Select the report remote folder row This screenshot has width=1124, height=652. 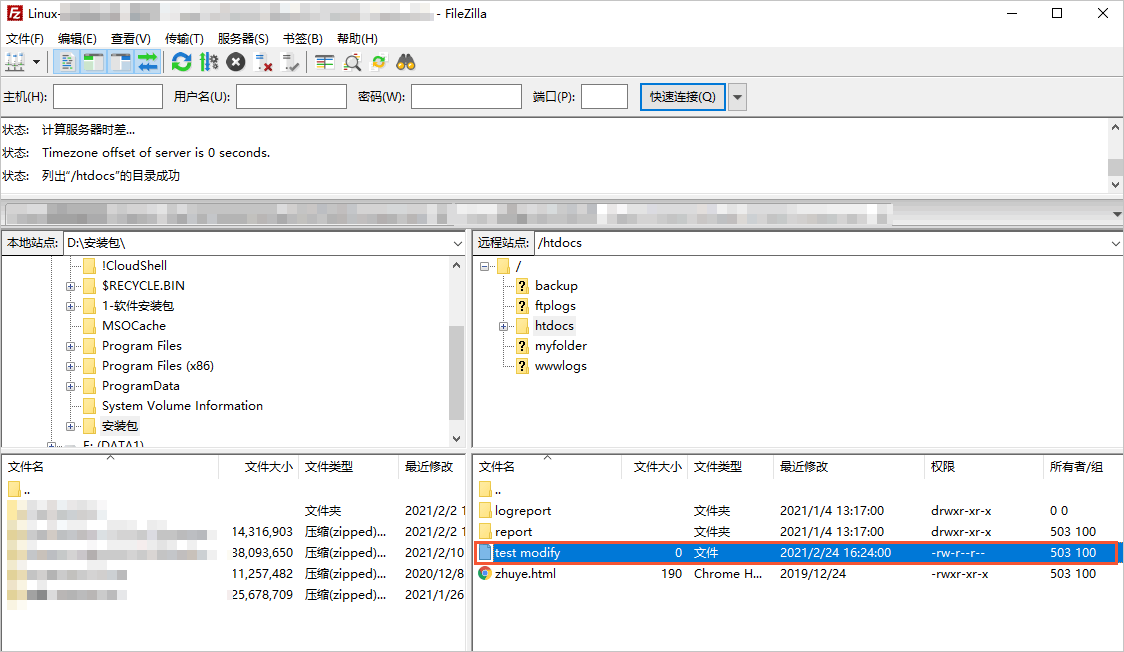pos(796,532)
